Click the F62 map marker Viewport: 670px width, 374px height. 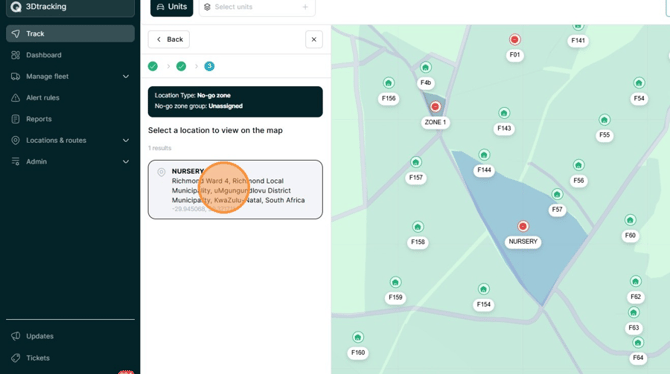tap(635, 281)
